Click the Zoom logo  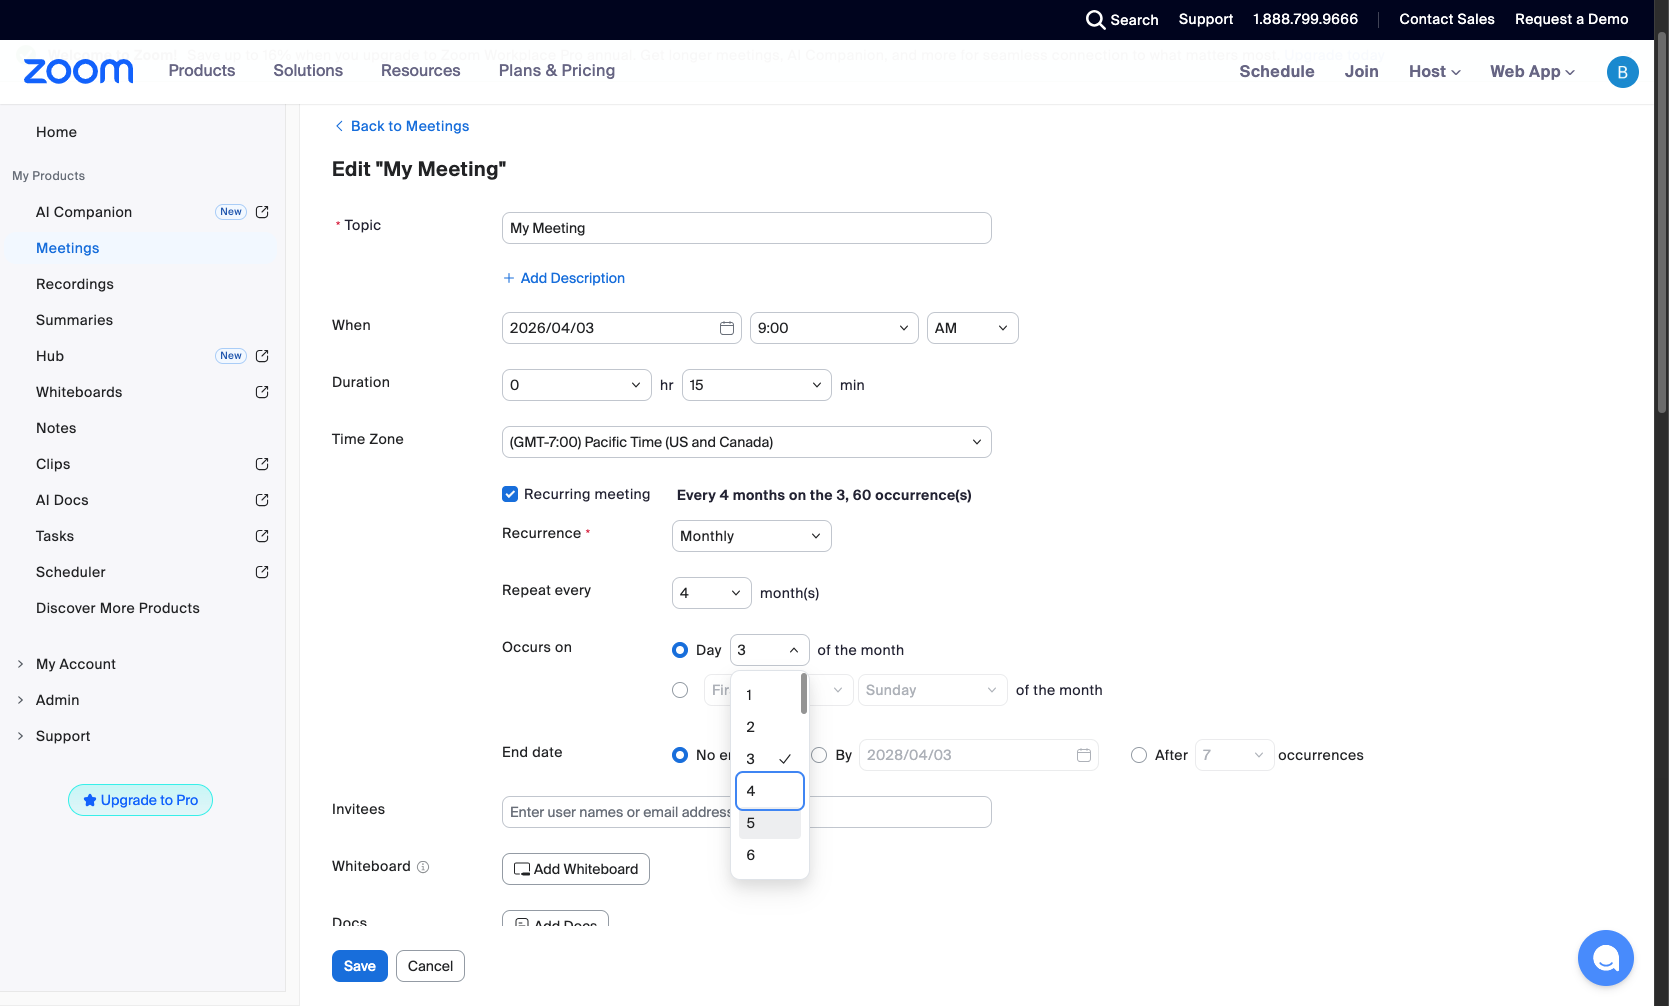[x=78, y=71]
